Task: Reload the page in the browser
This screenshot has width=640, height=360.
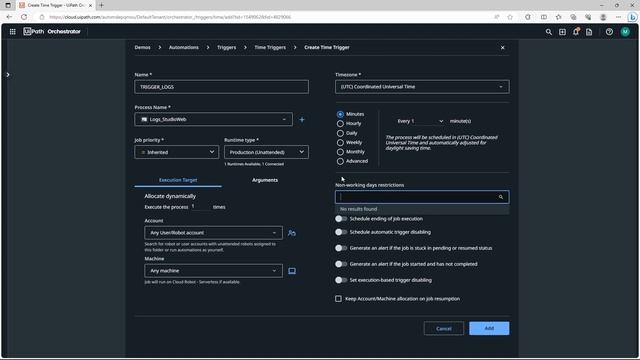Action: tap(24, 17)
